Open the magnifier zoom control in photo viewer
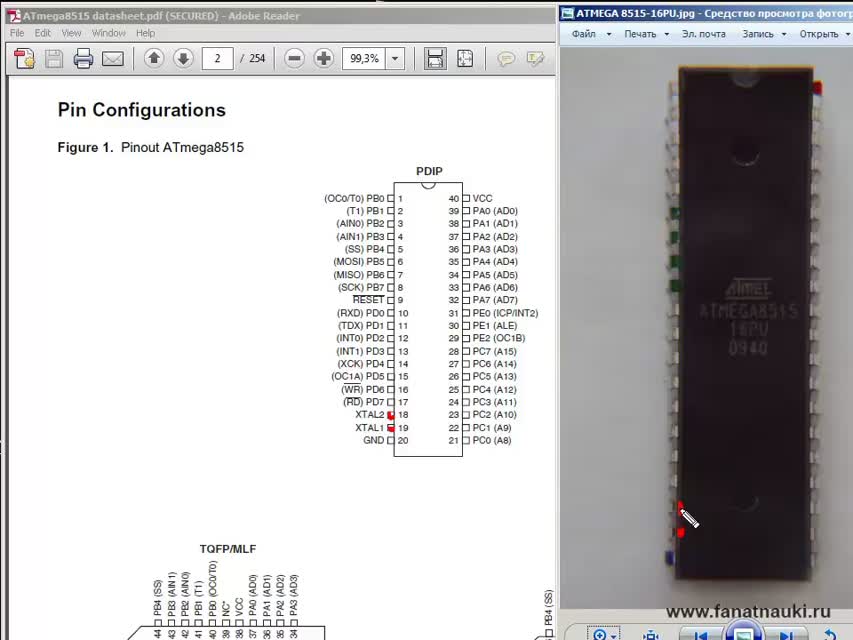The width and height of the screenshot is (853, 640). [x=604, y=635]
